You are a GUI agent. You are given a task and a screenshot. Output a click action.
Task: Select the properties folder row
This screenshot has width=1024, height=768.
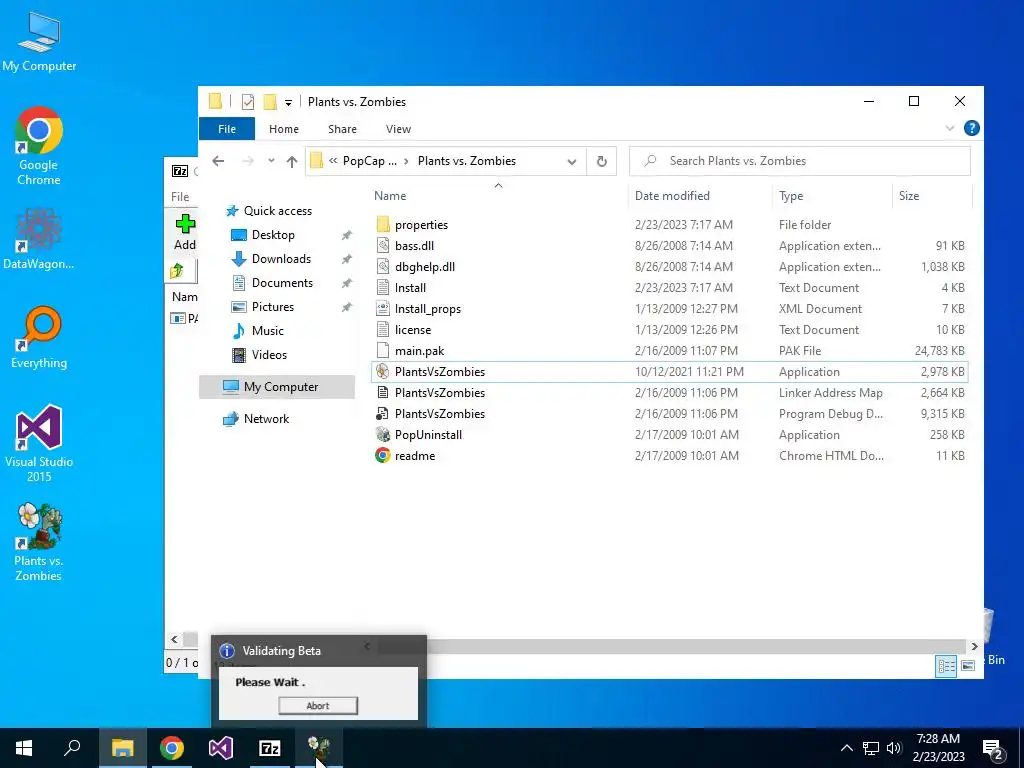click(x=669, y=225)
